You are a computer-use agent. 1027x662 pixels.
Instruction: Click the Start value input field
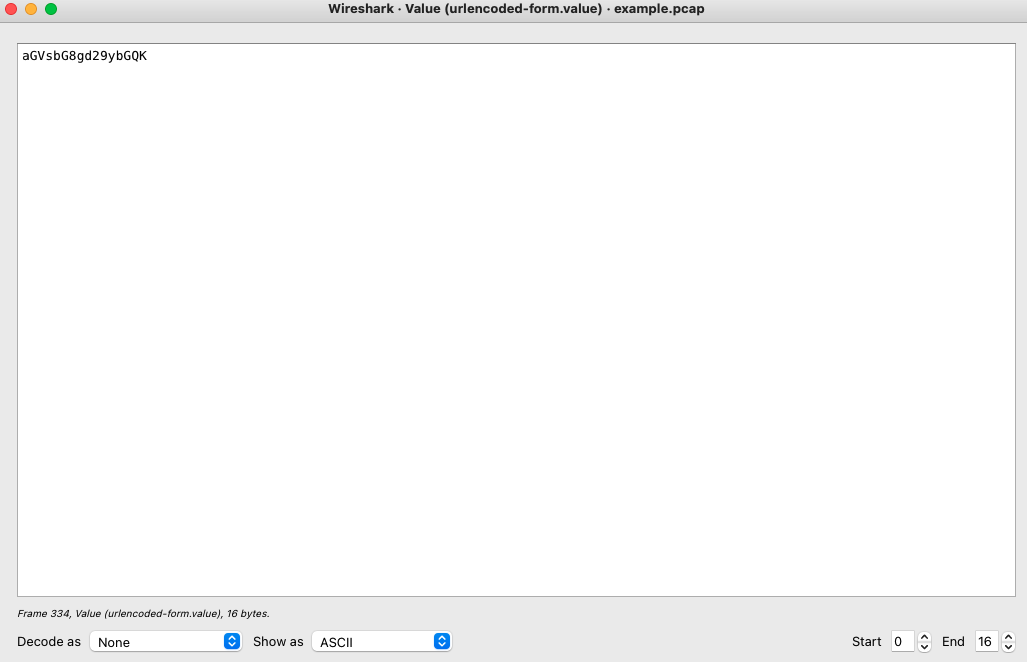point(902,642)
